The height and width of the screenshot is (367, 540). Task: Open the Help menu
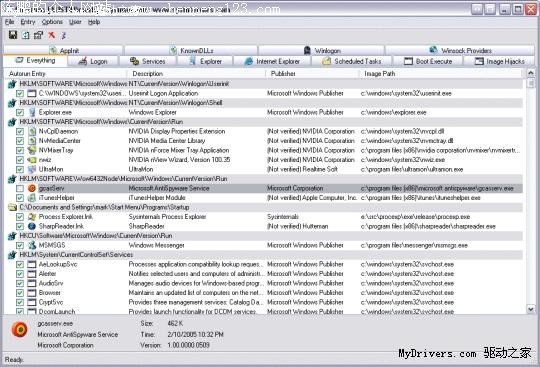click(94, 22)
